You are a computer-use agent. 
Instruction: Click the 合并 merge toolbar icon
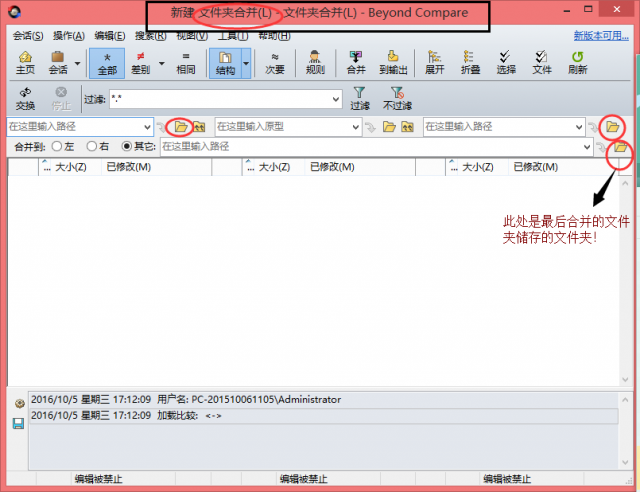click(x=356, y=63)
